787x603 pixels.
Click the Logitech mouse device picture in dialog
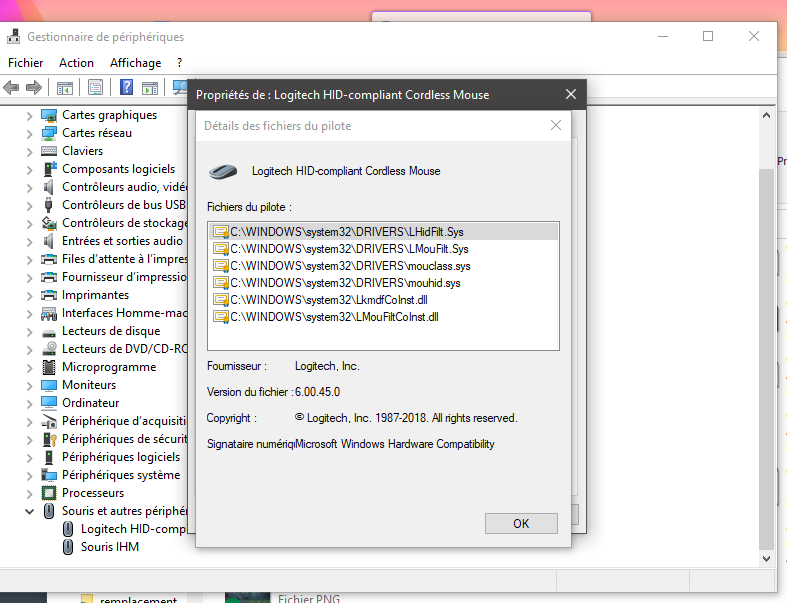click(x=223, y=172)
